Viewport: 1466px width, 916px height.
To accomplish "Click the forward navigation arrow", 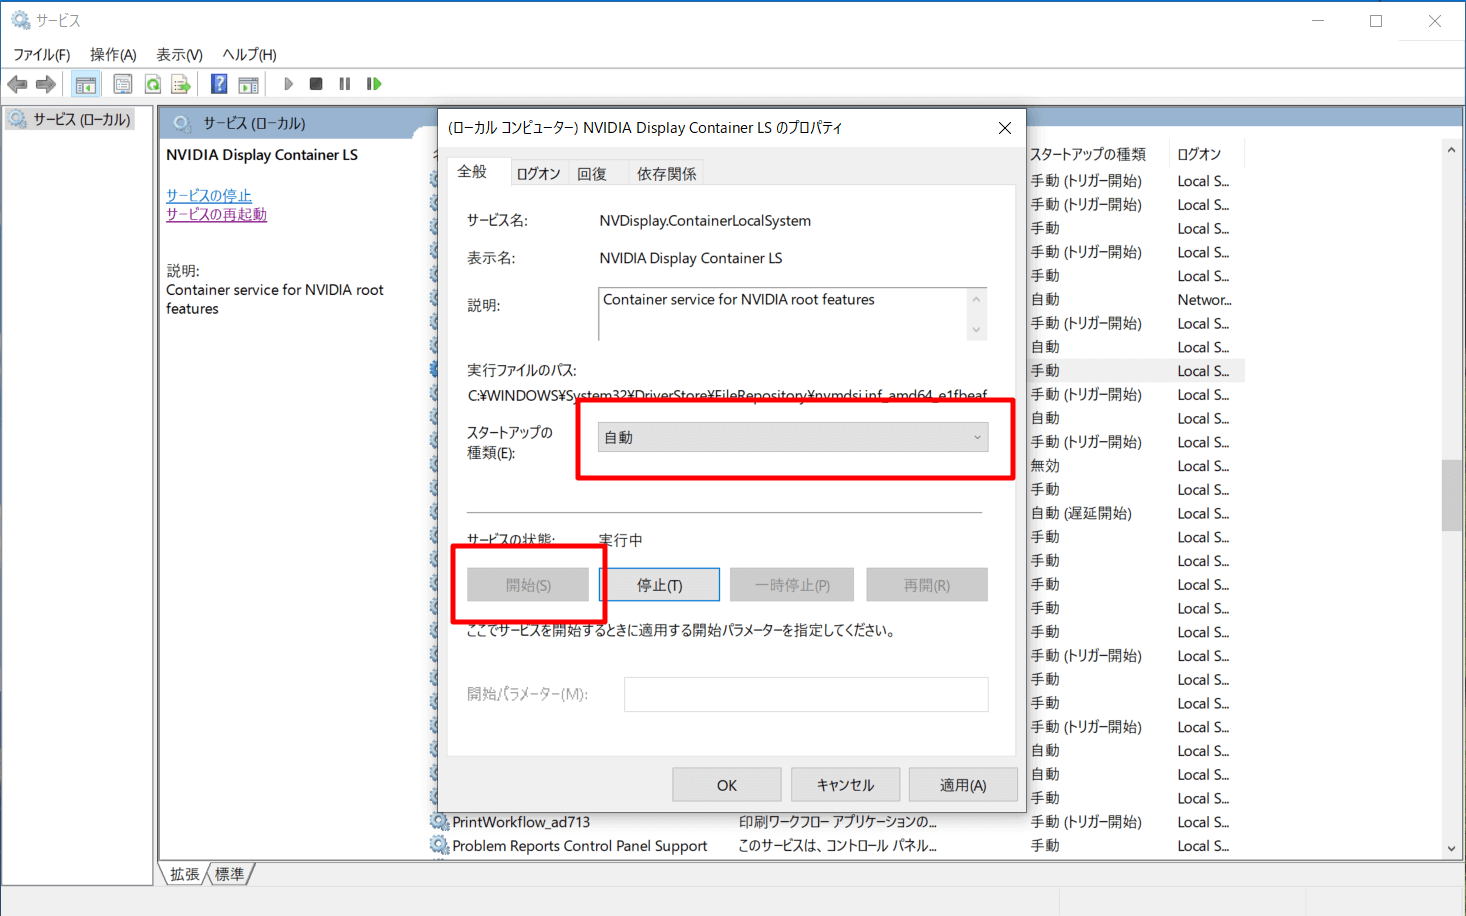I will (x=46, y=83).
